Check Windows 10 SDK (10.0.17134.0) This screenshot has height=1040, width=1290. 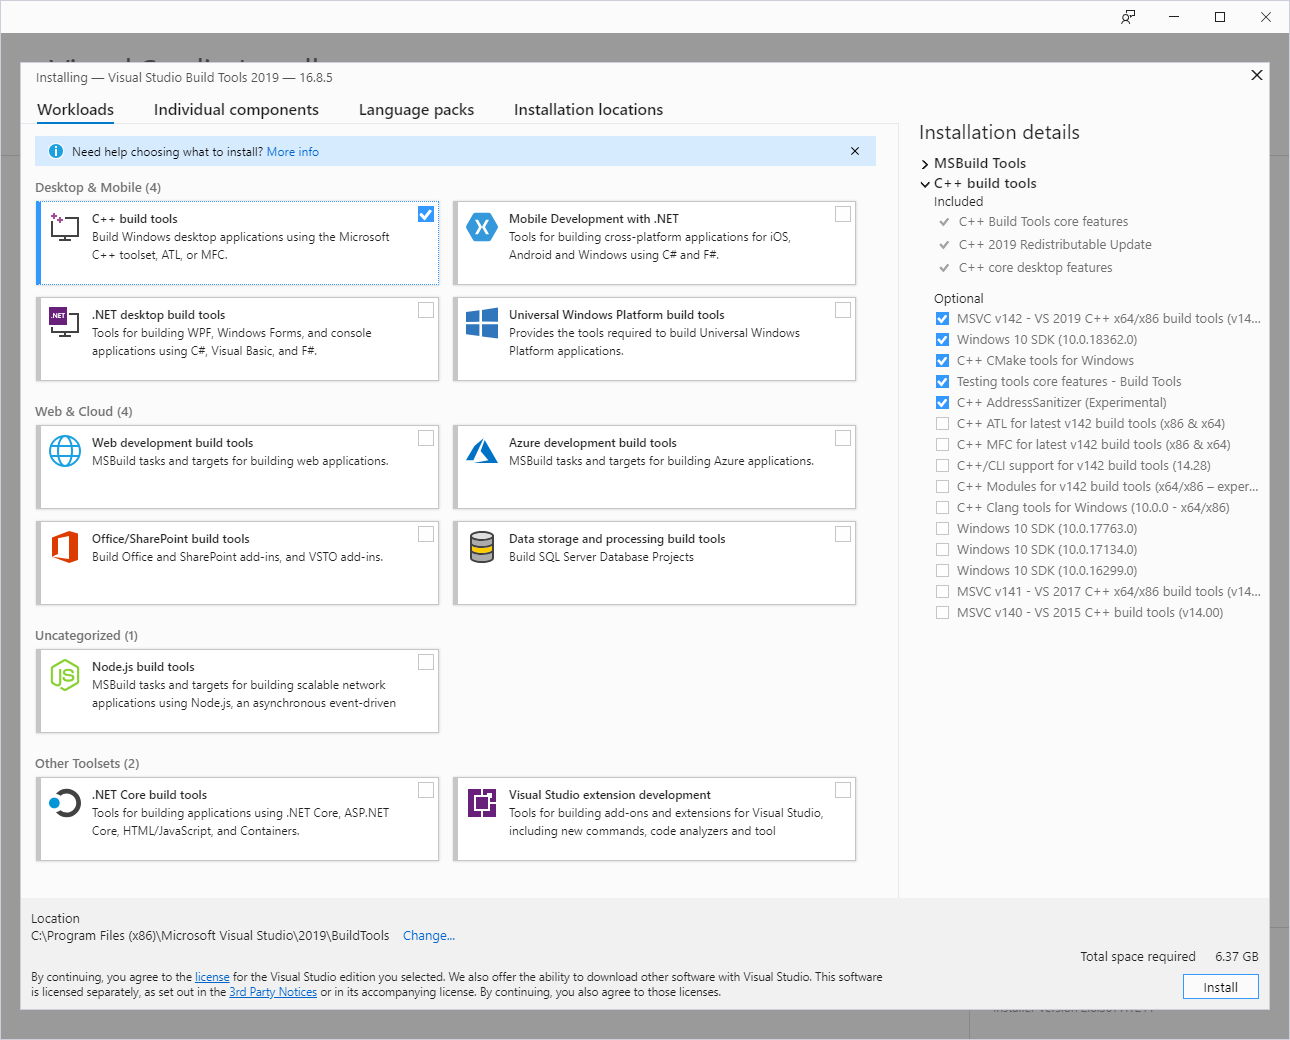pyautogui.click(x=942, y=550)
